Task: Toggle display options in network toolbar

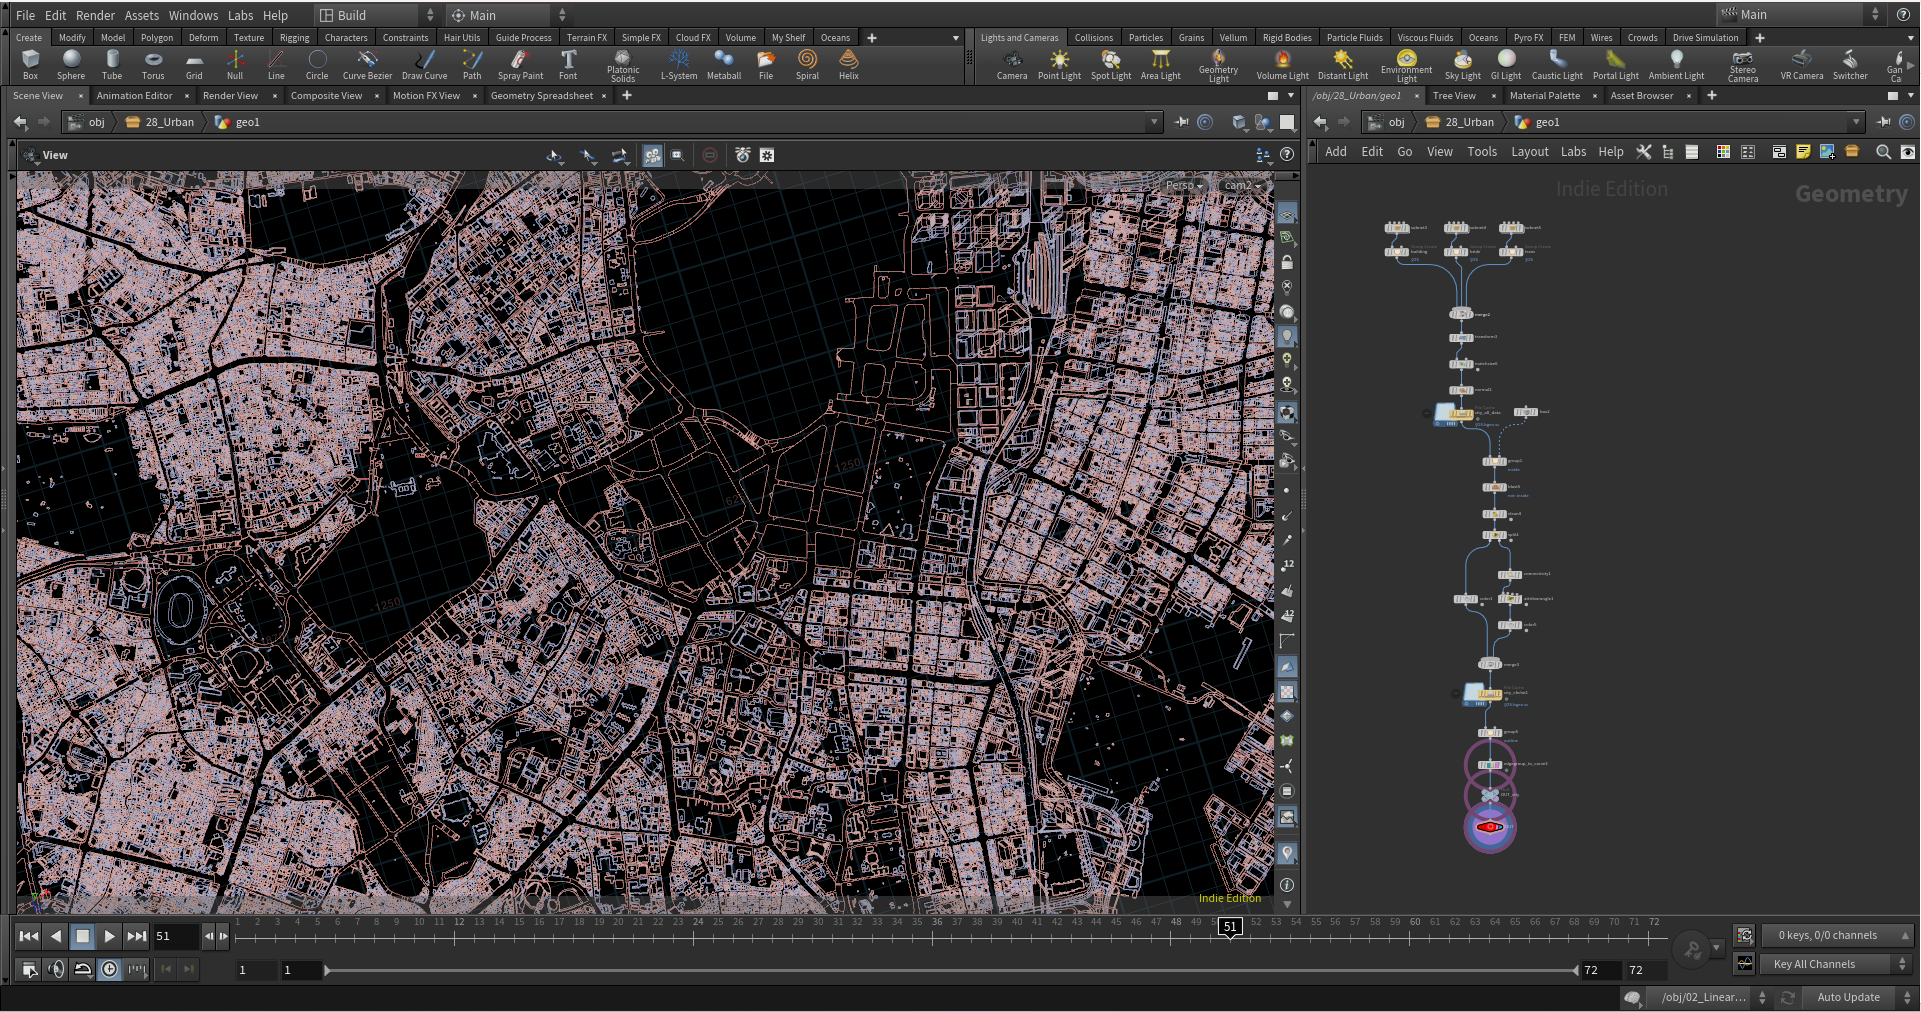Action: tap(1908, 152)
